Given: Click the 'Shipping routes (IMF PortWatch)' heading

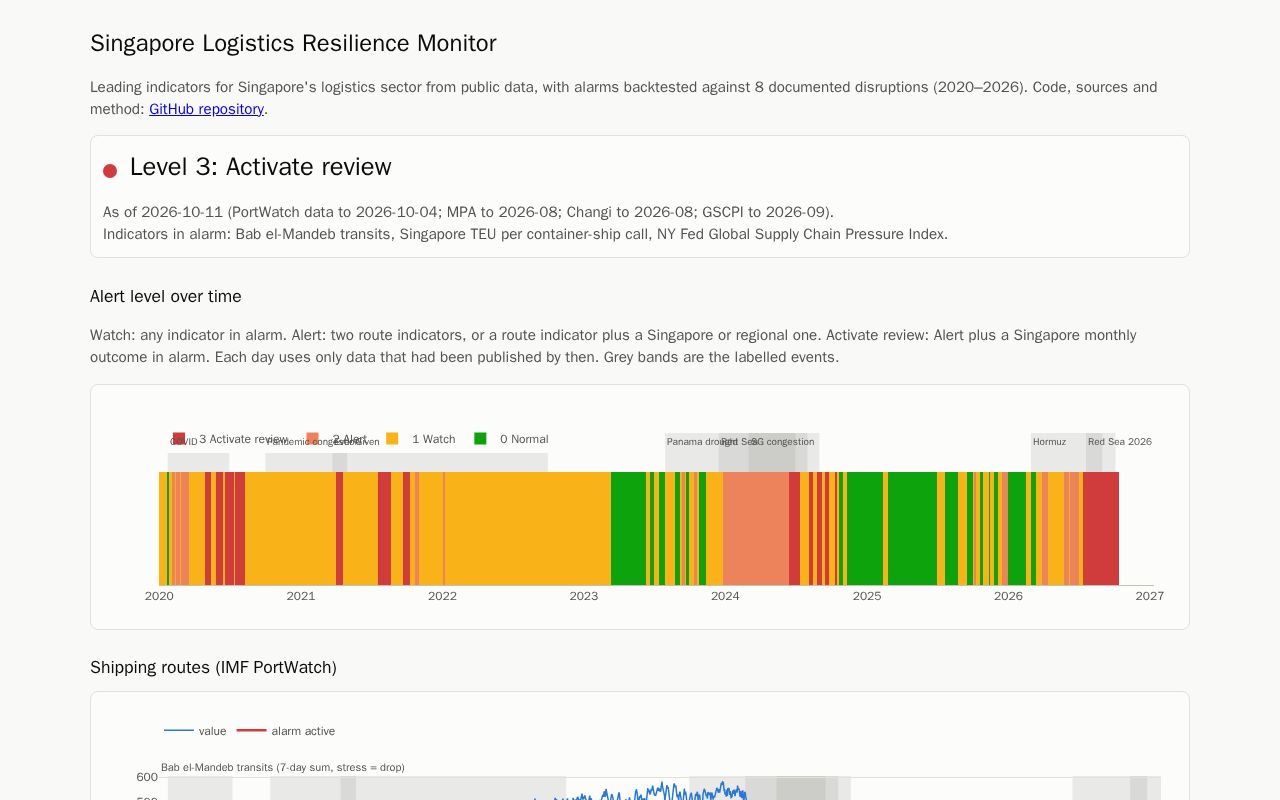Looking at the screenshot, I should 213,667.
